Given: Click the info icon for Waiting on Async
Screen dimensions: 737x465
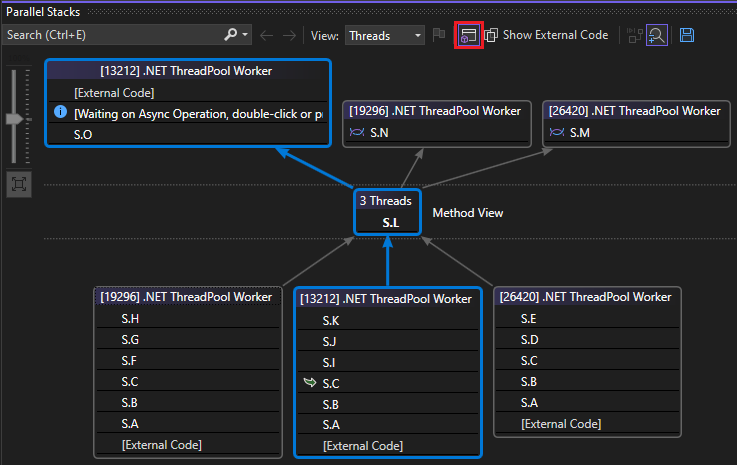Looking at the screenshot, I should 60,112.
